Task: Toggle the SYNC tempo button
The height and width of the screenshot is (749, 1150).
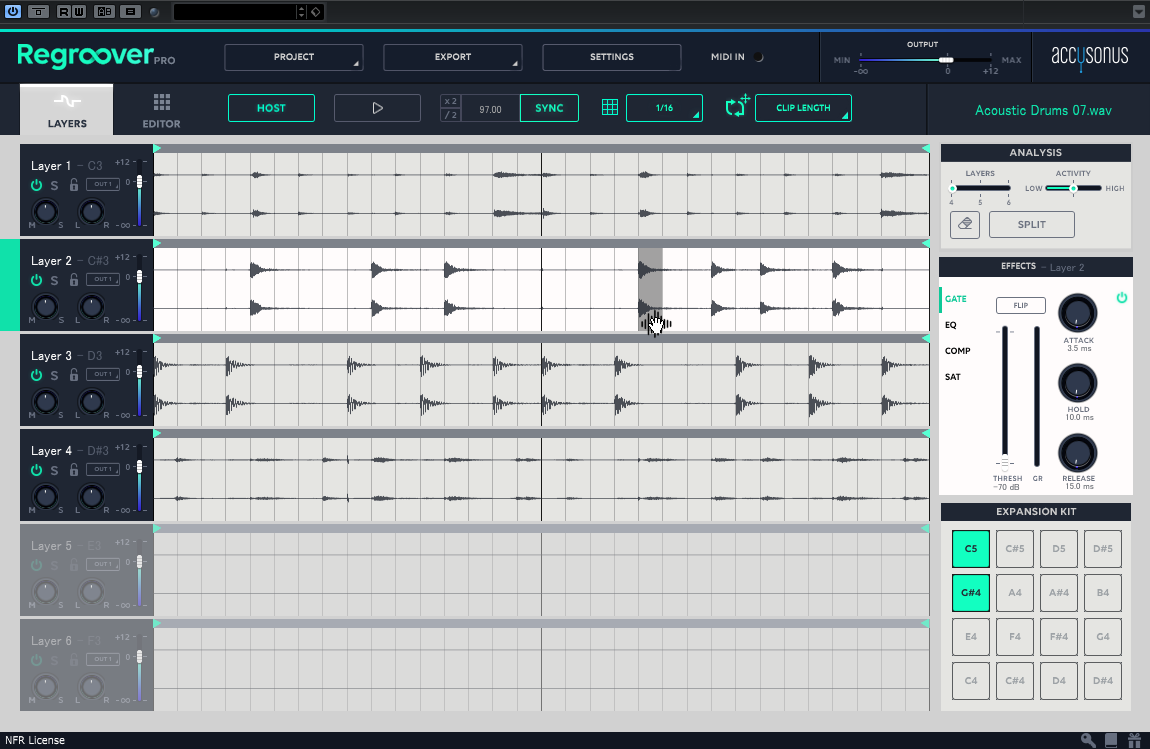Action: tap(549, 108)
